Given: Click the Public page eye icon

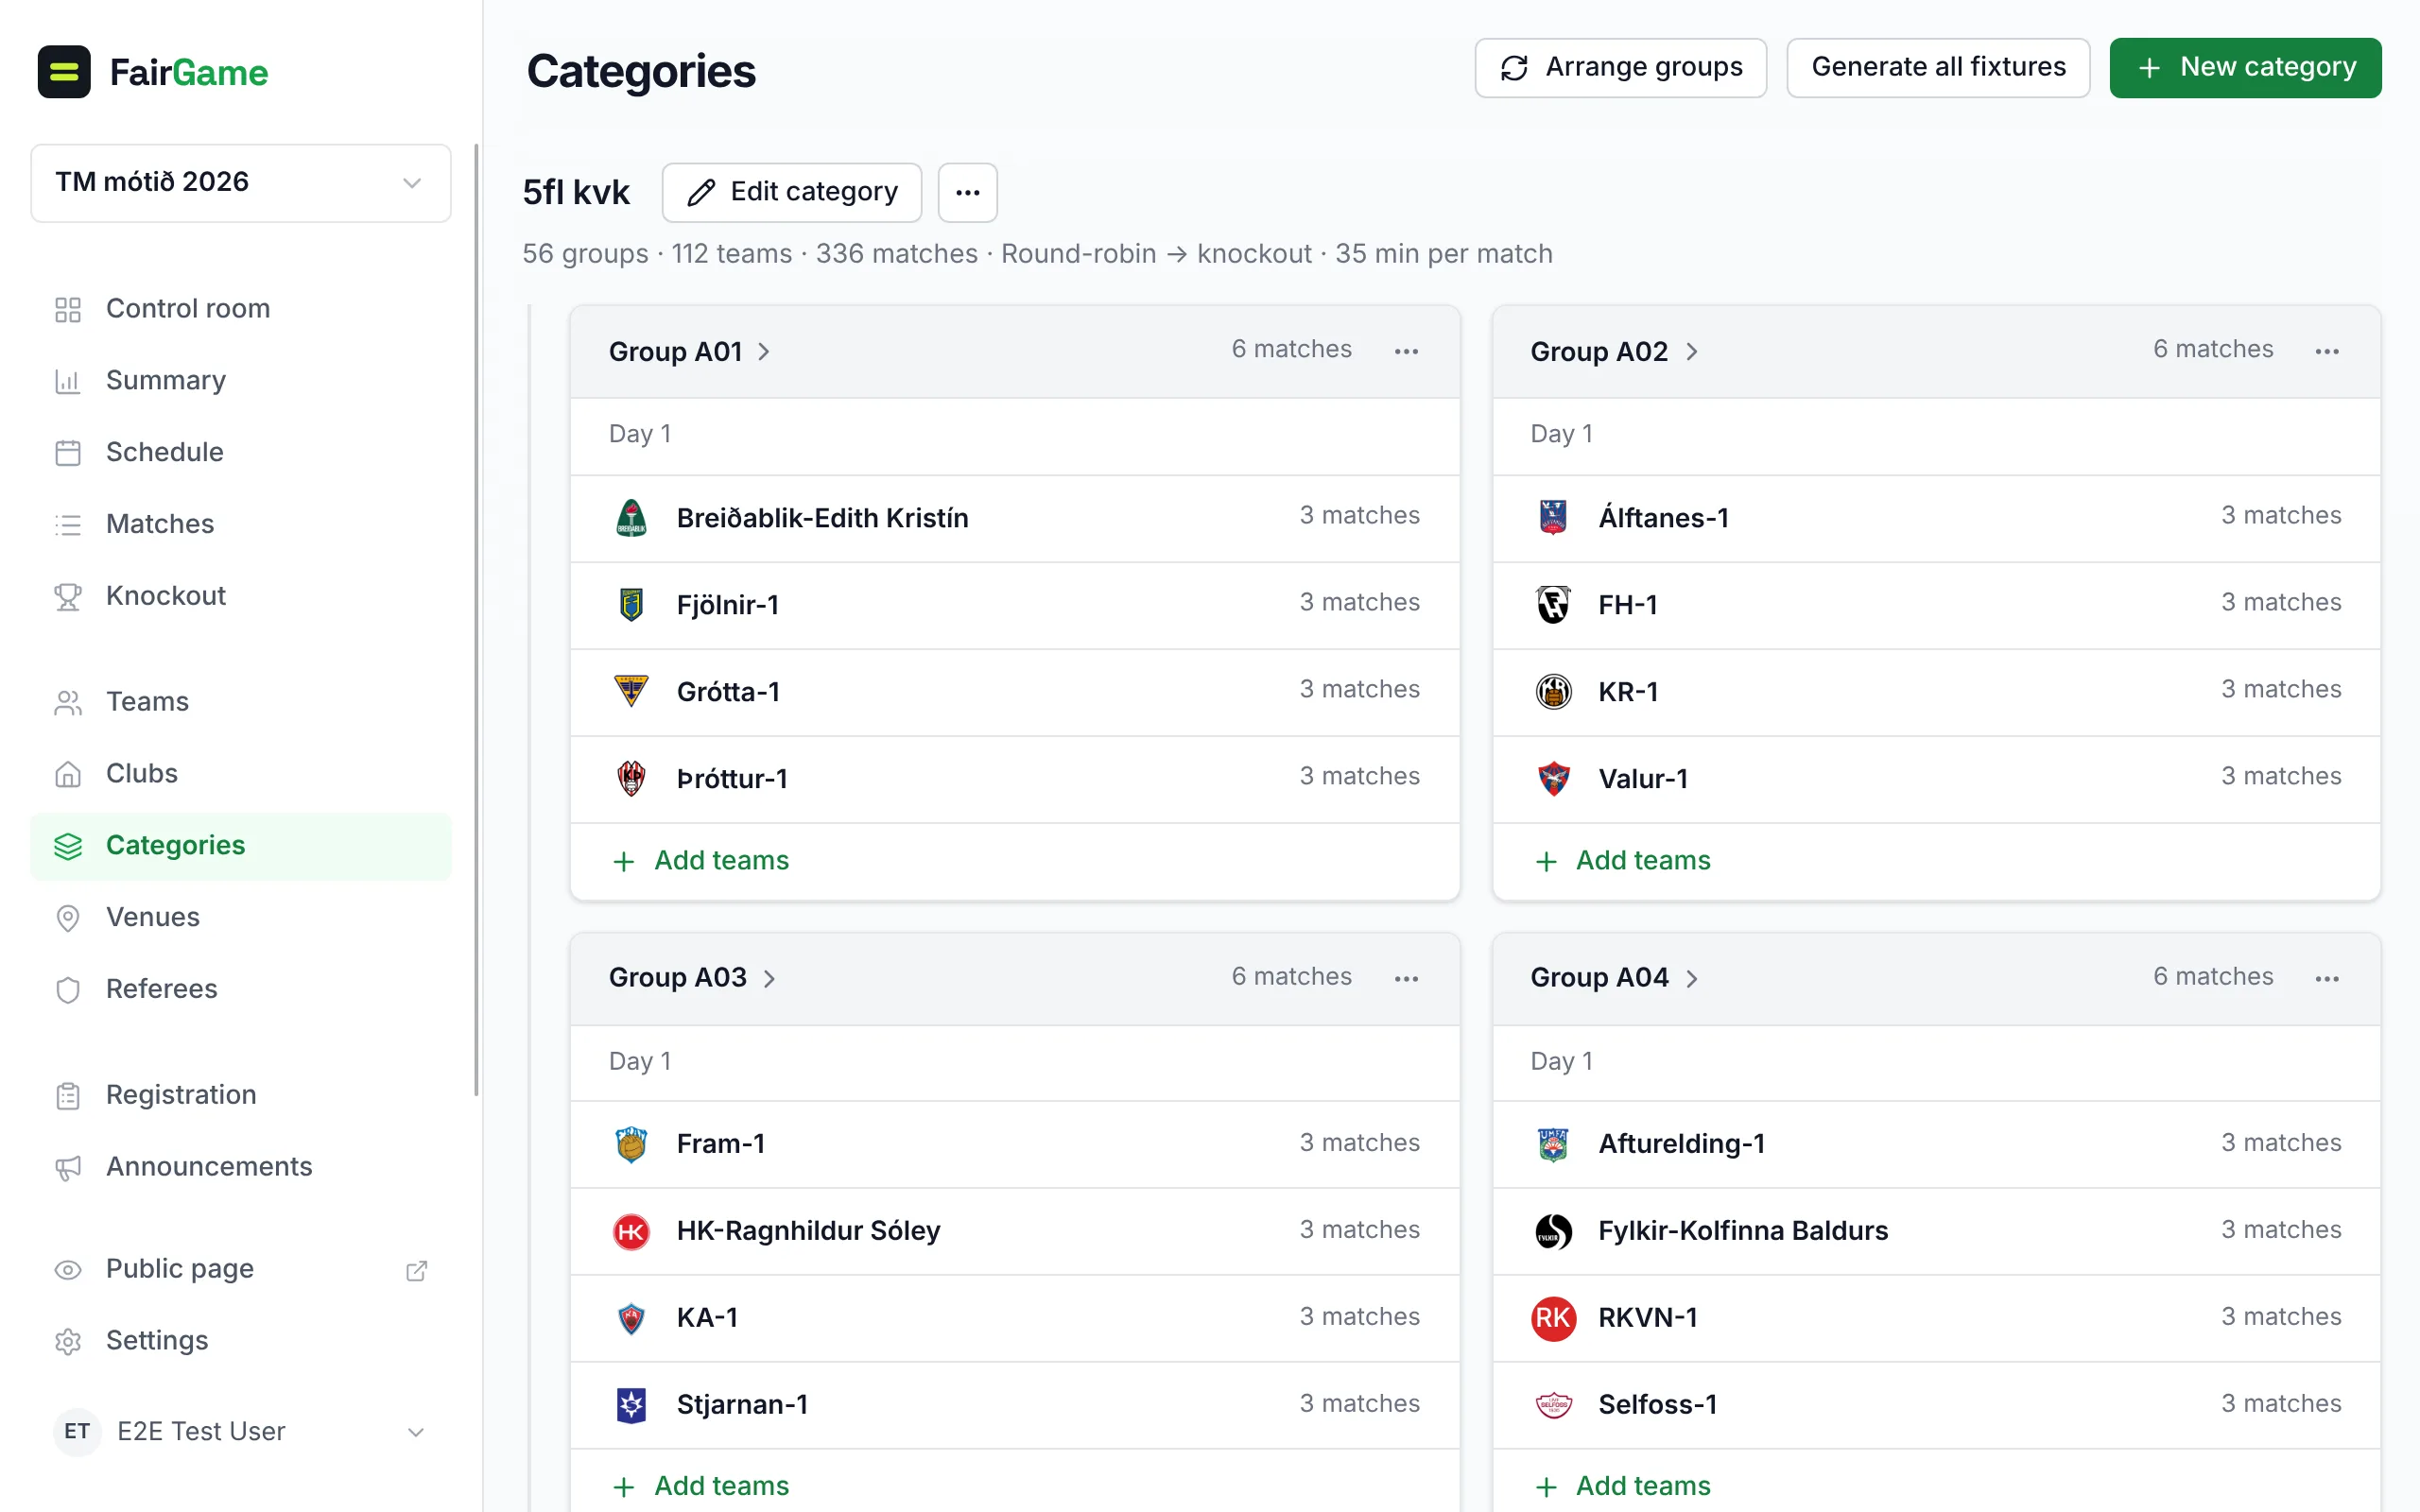Looking at the screenshot, I should tap(68, 1270).
